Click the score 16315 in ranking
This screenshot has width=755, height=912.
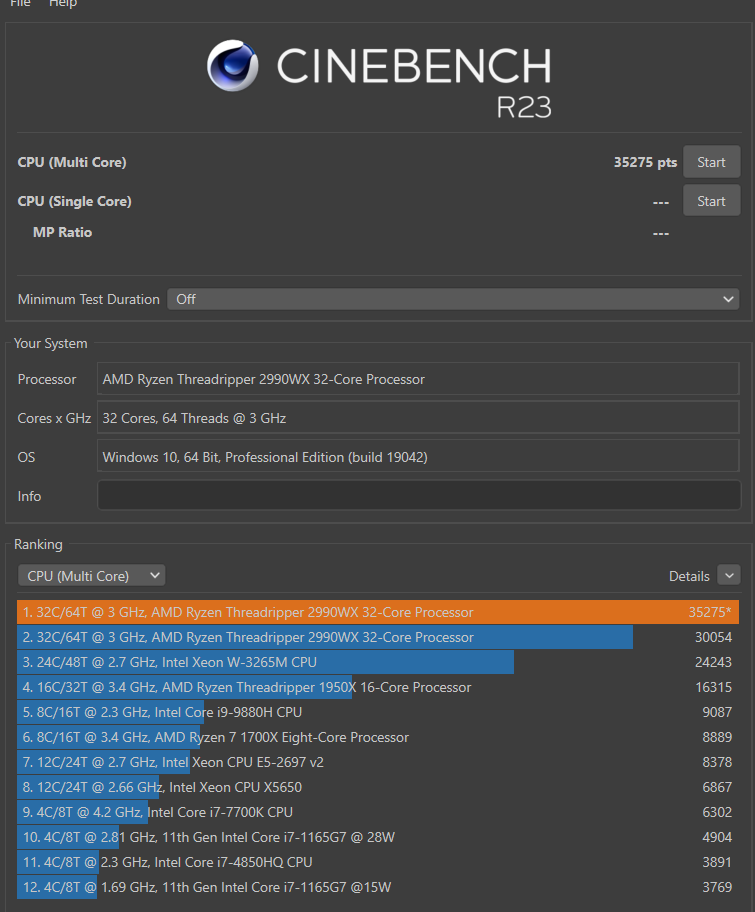[713, 687]
